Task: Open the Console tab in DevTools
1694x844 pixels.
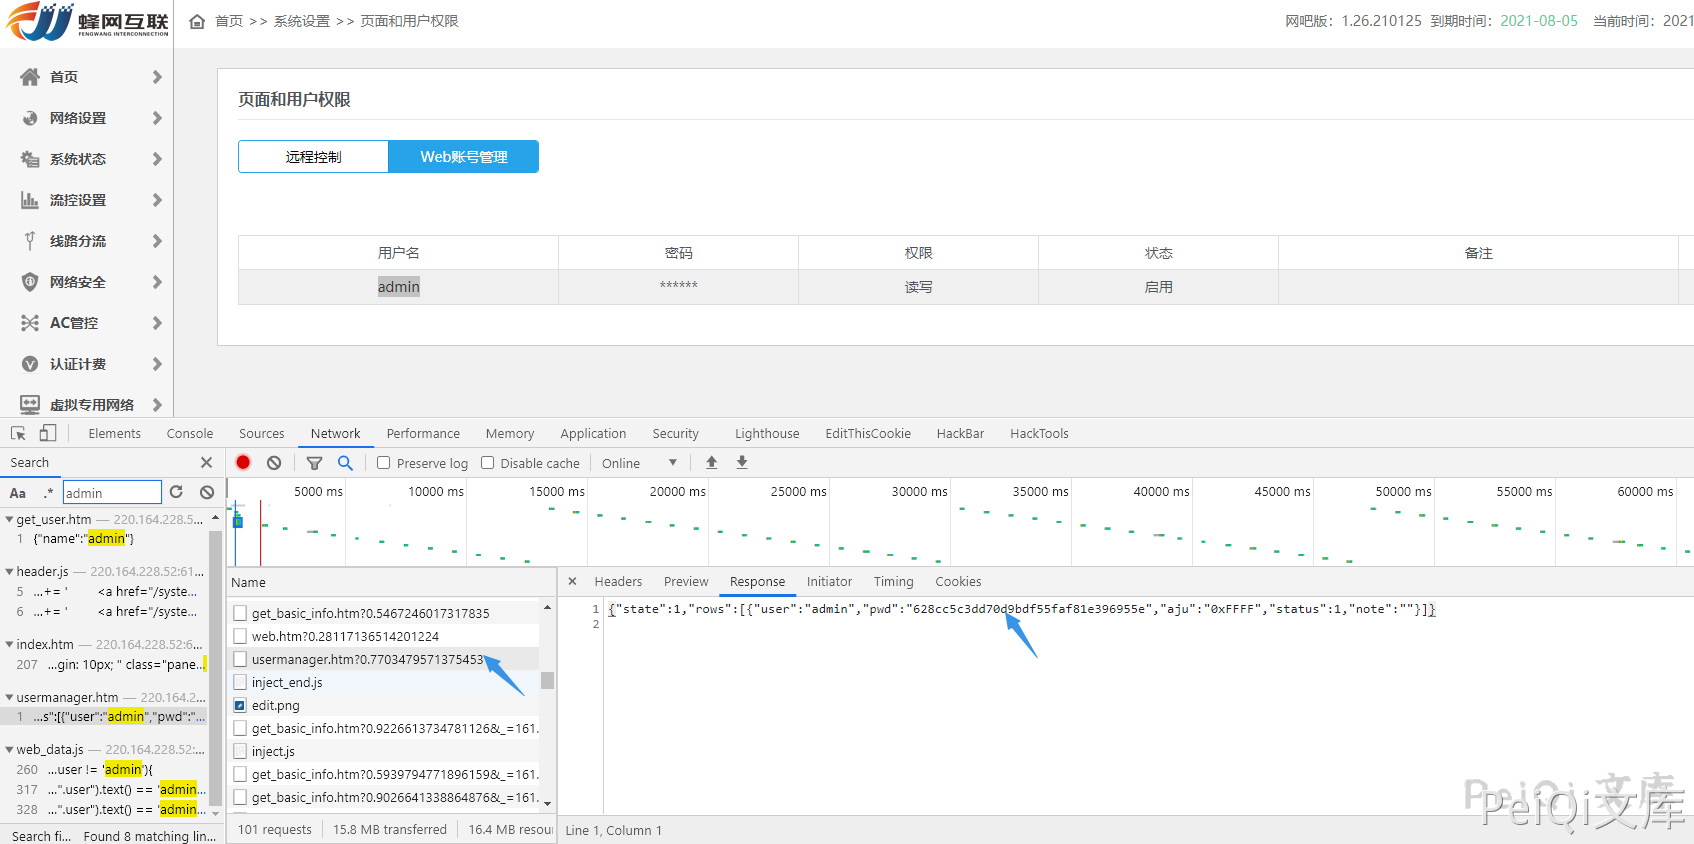Action: click(x=190, y=434)
